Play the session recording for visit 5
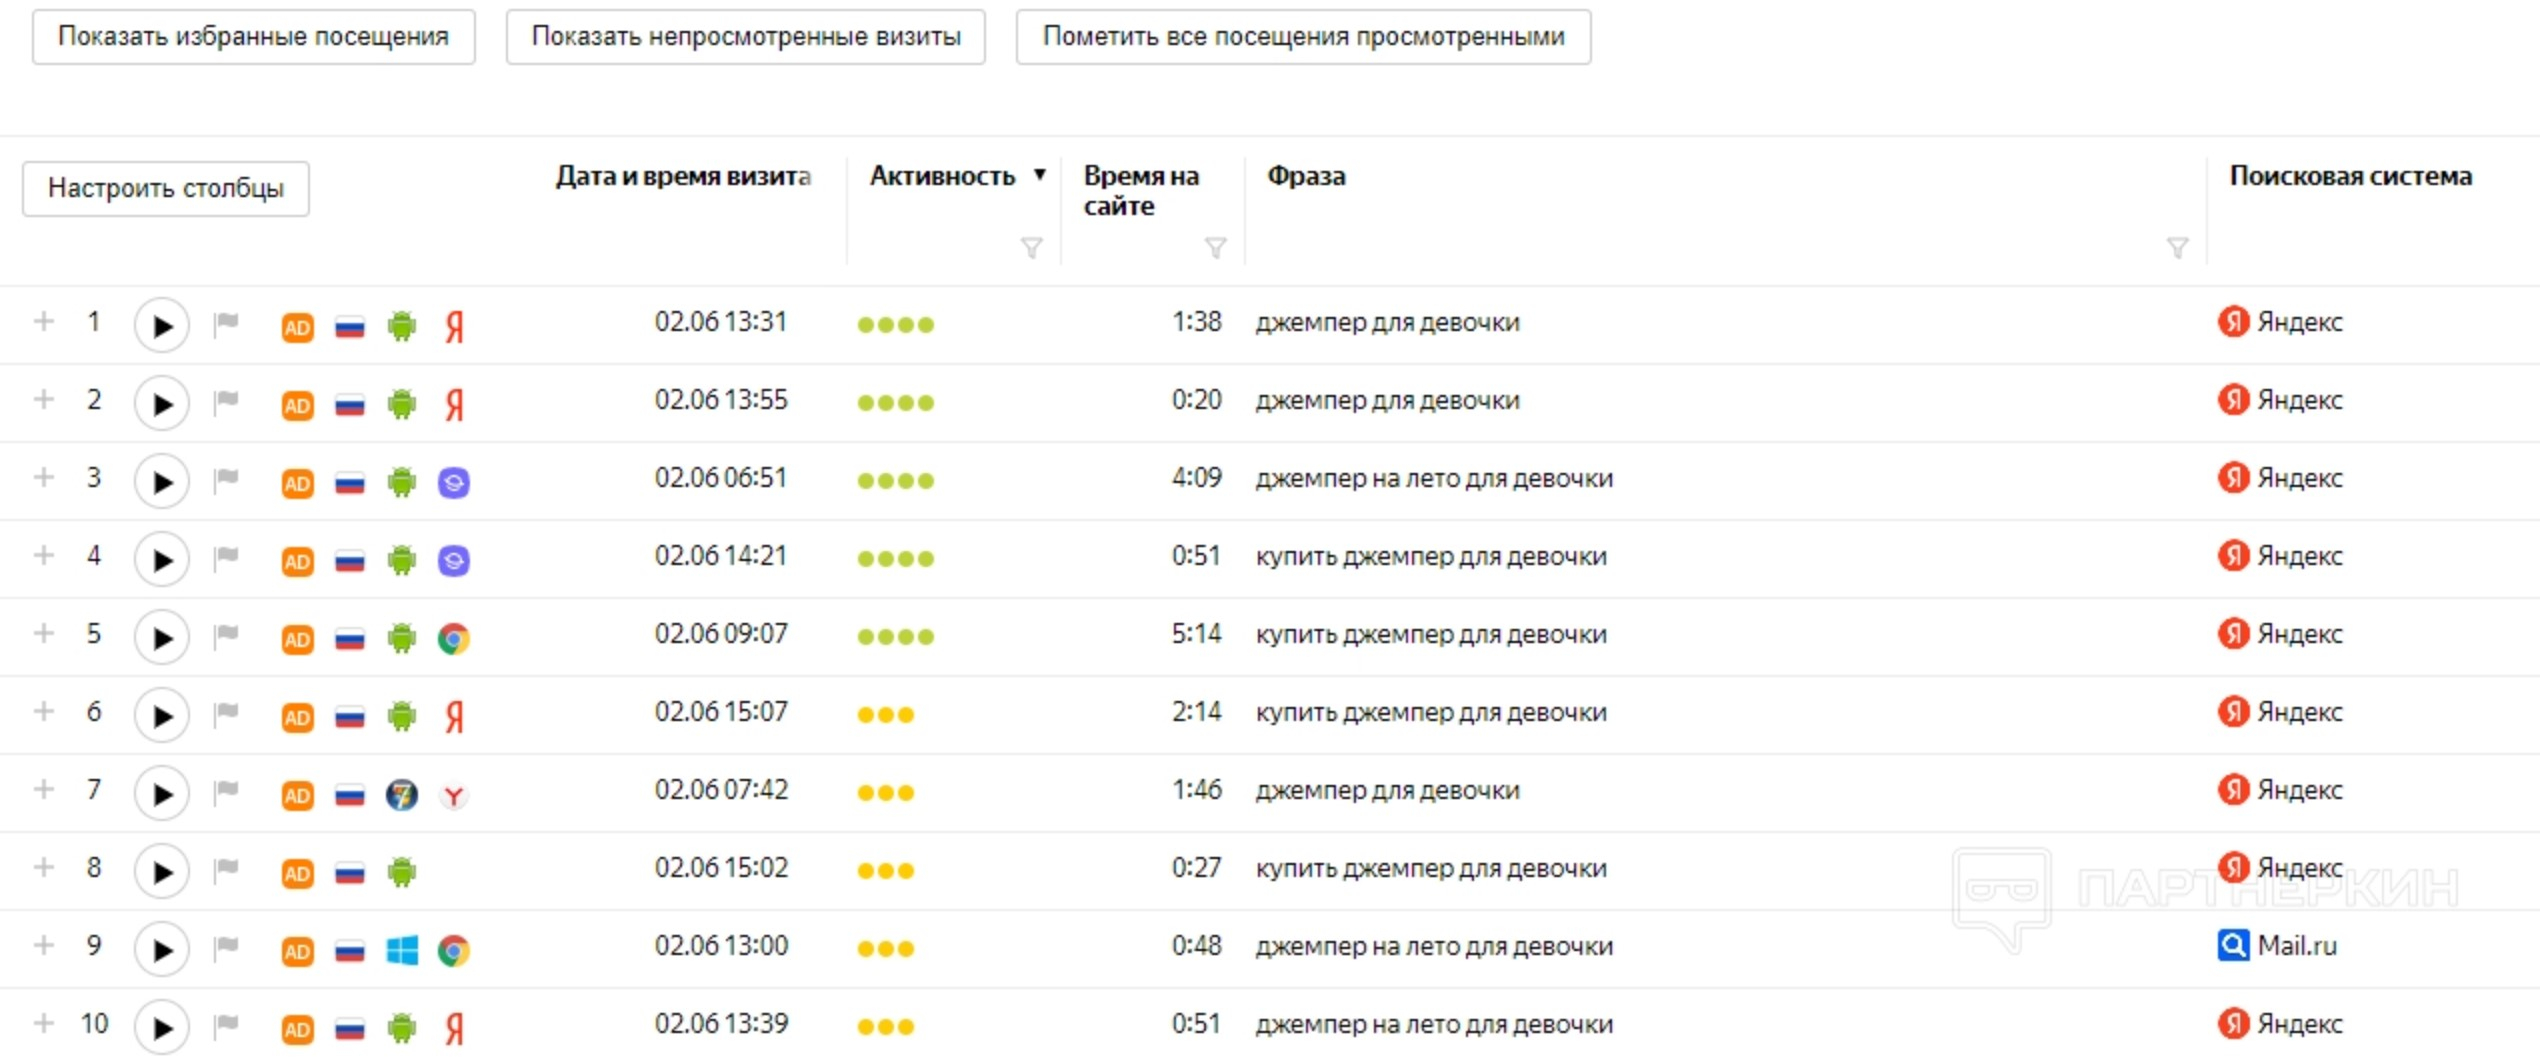The width and height of the screenshot is (2540, 1058). (x=161, y=637)
